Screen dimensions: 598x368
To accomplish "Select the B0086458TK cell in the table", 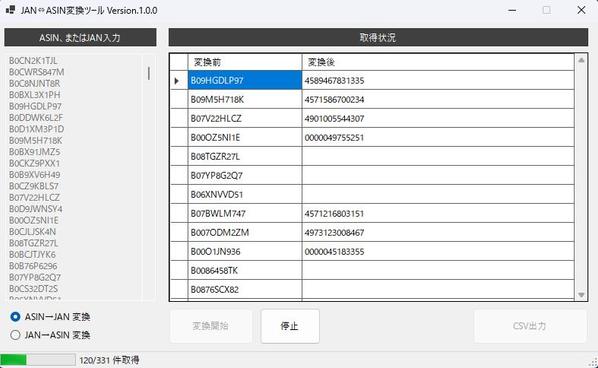I will (x=245, y=270).
